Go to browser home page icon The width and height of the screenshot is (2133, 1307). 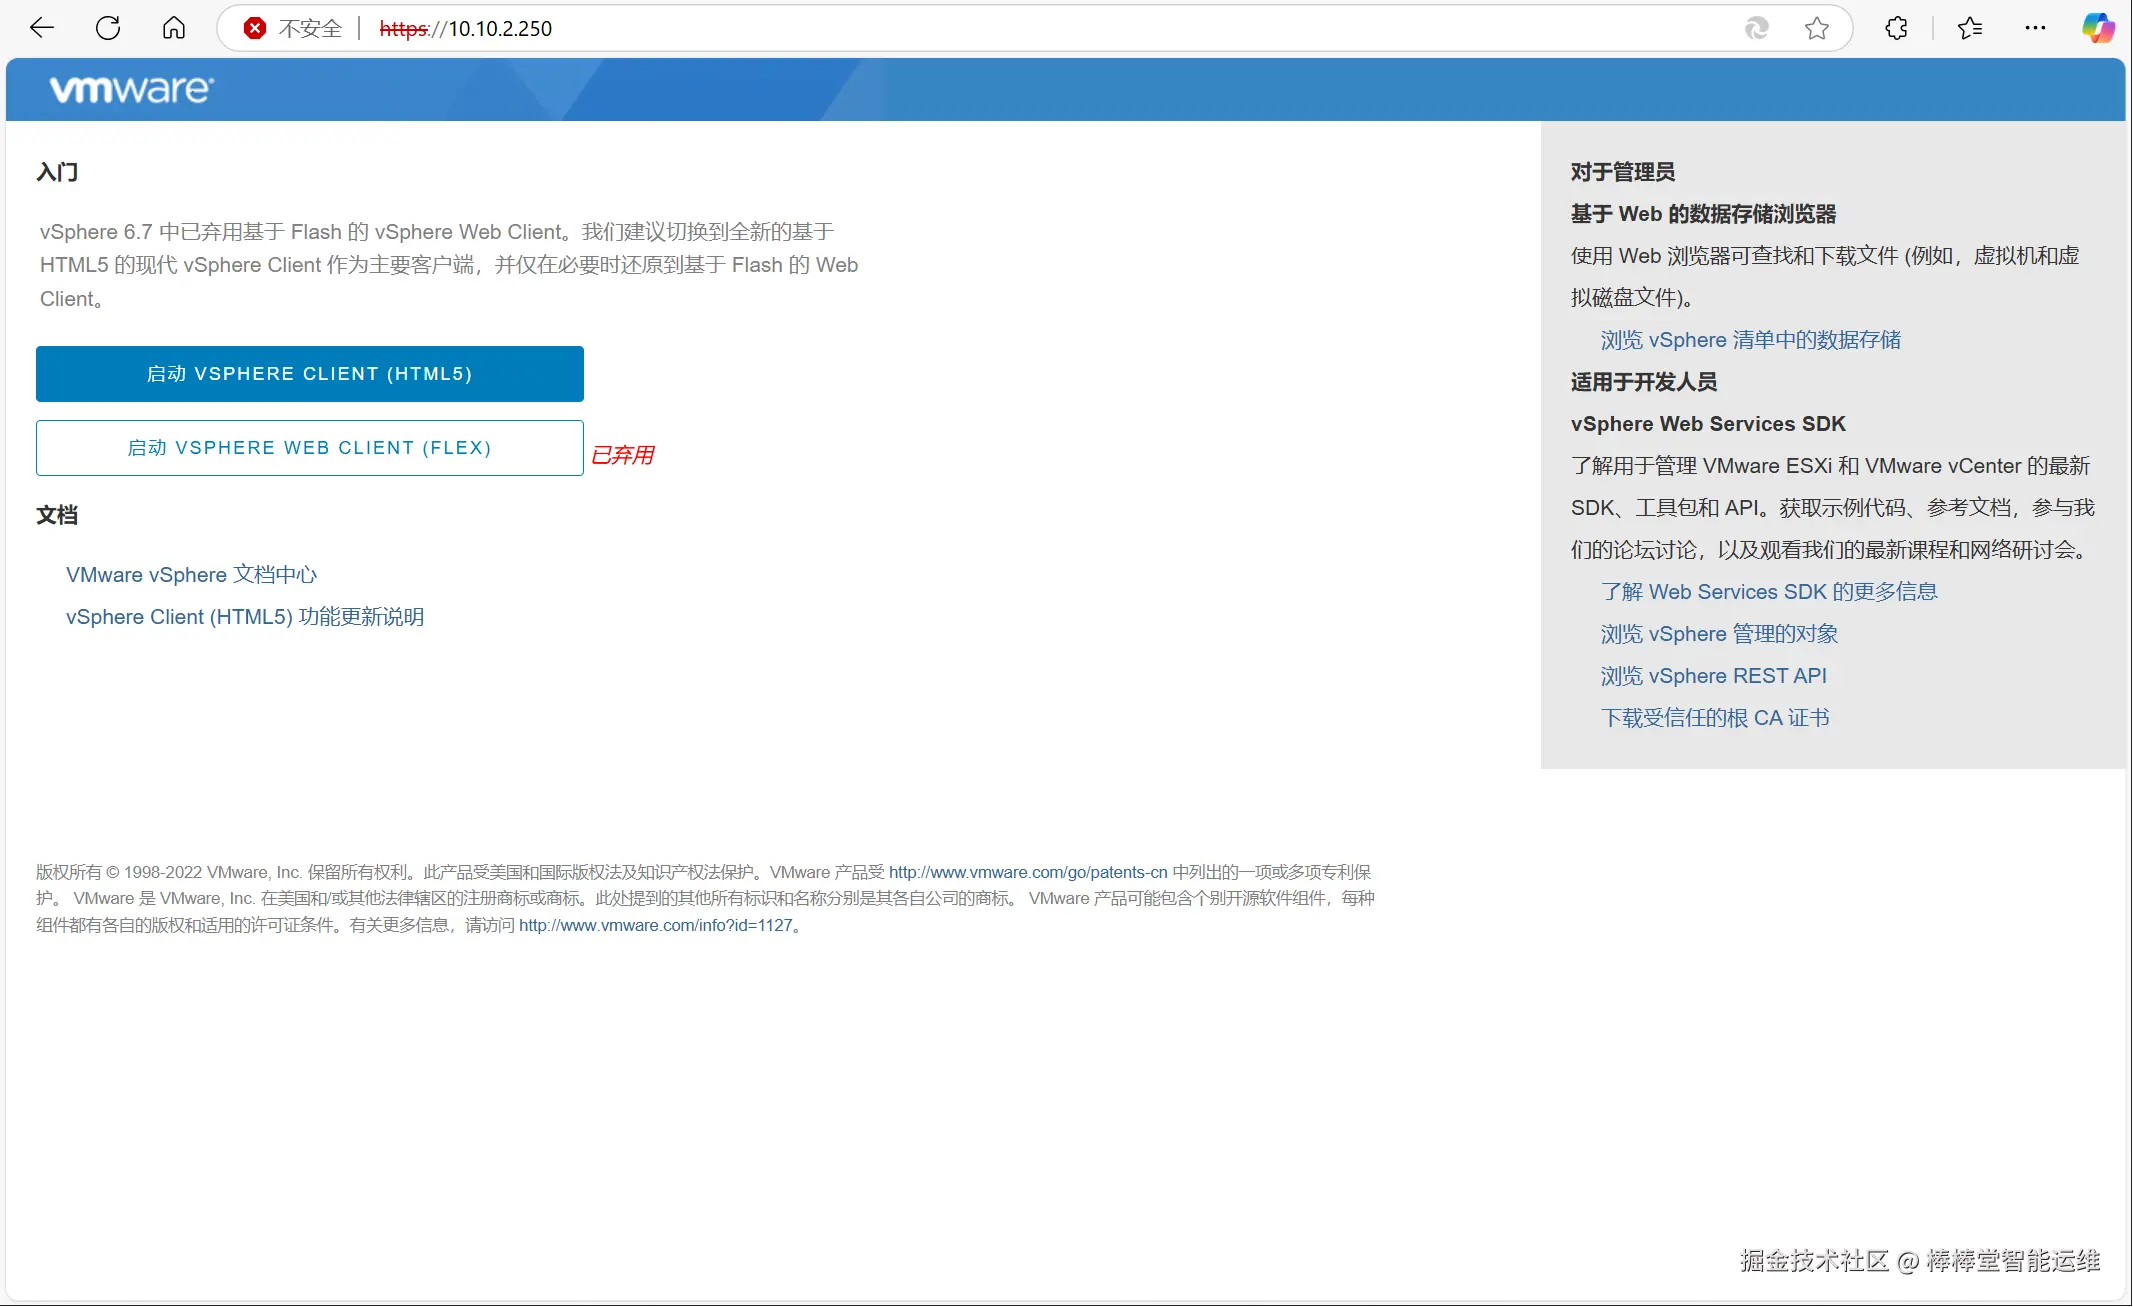[x=174, y=28]
